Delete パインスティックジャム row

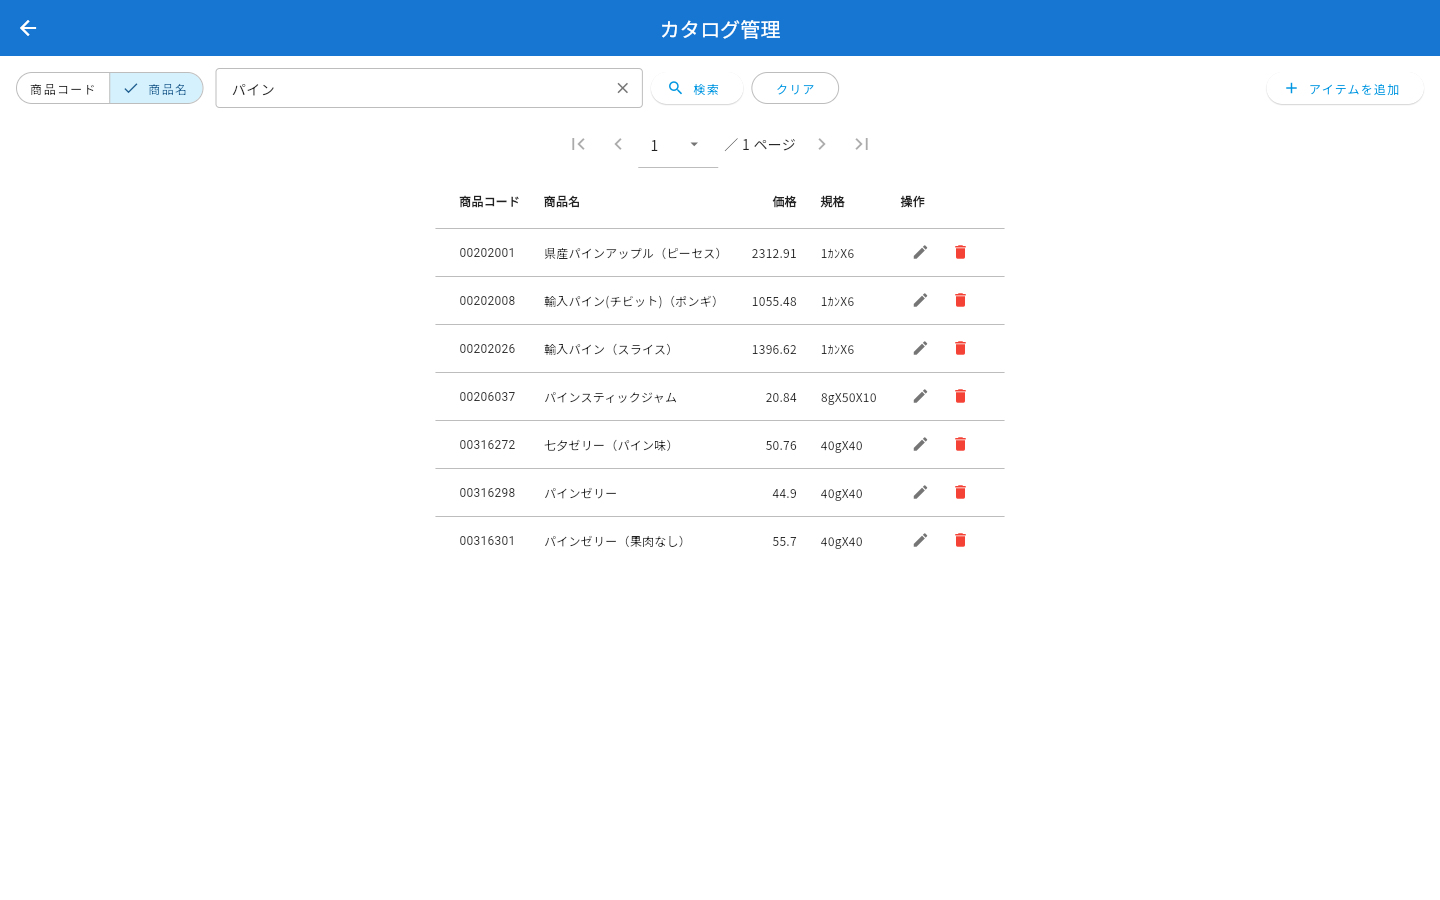coord(960,396)
